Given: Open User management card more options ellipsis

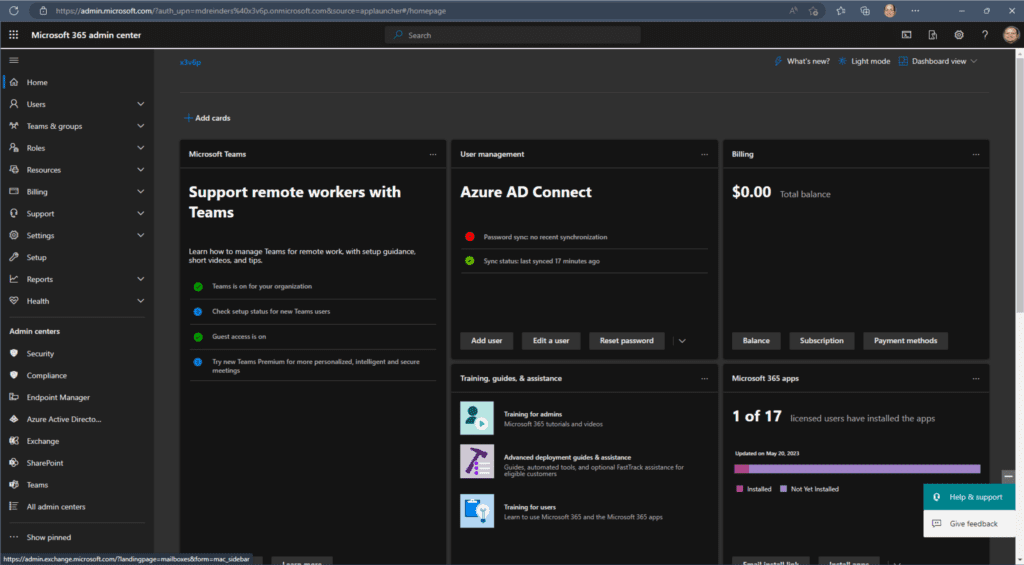Looking at the screenshot, I should point(705,154).
